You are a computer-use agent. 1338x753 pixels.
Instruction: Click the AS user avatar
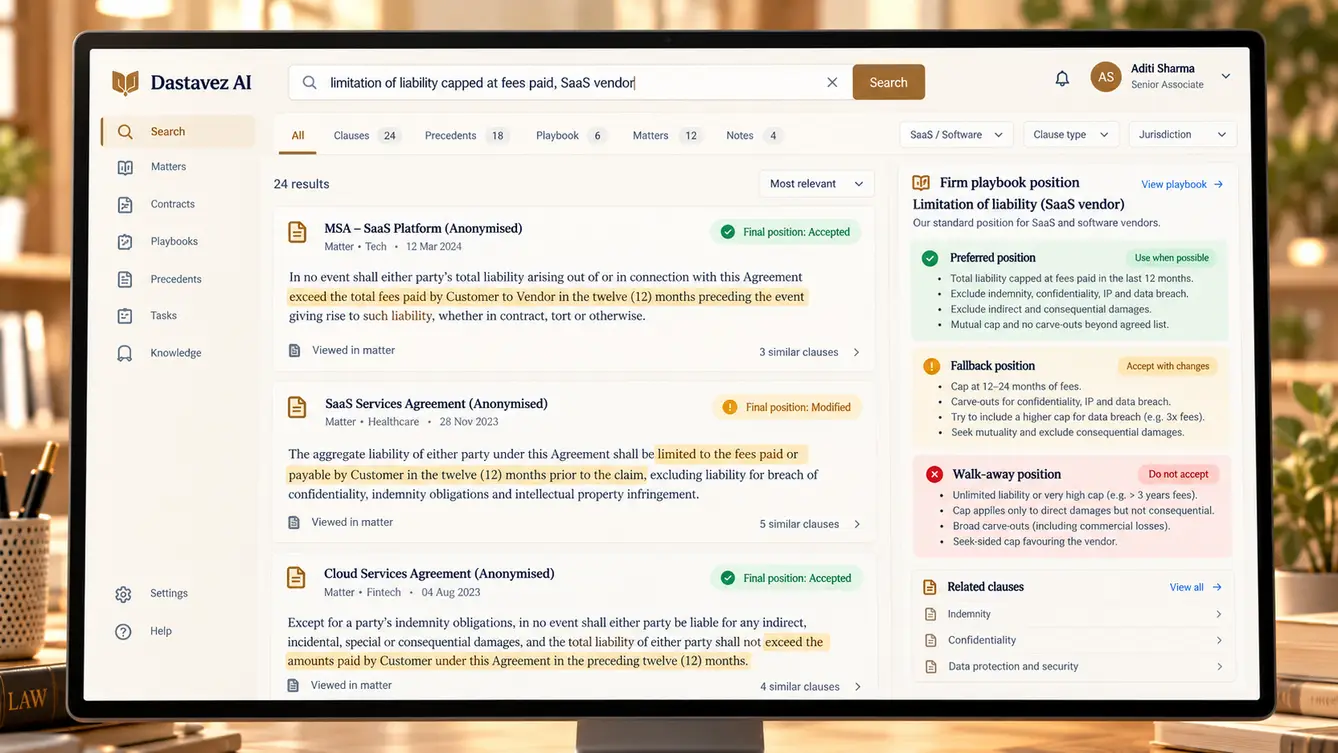coord(1106,77)
